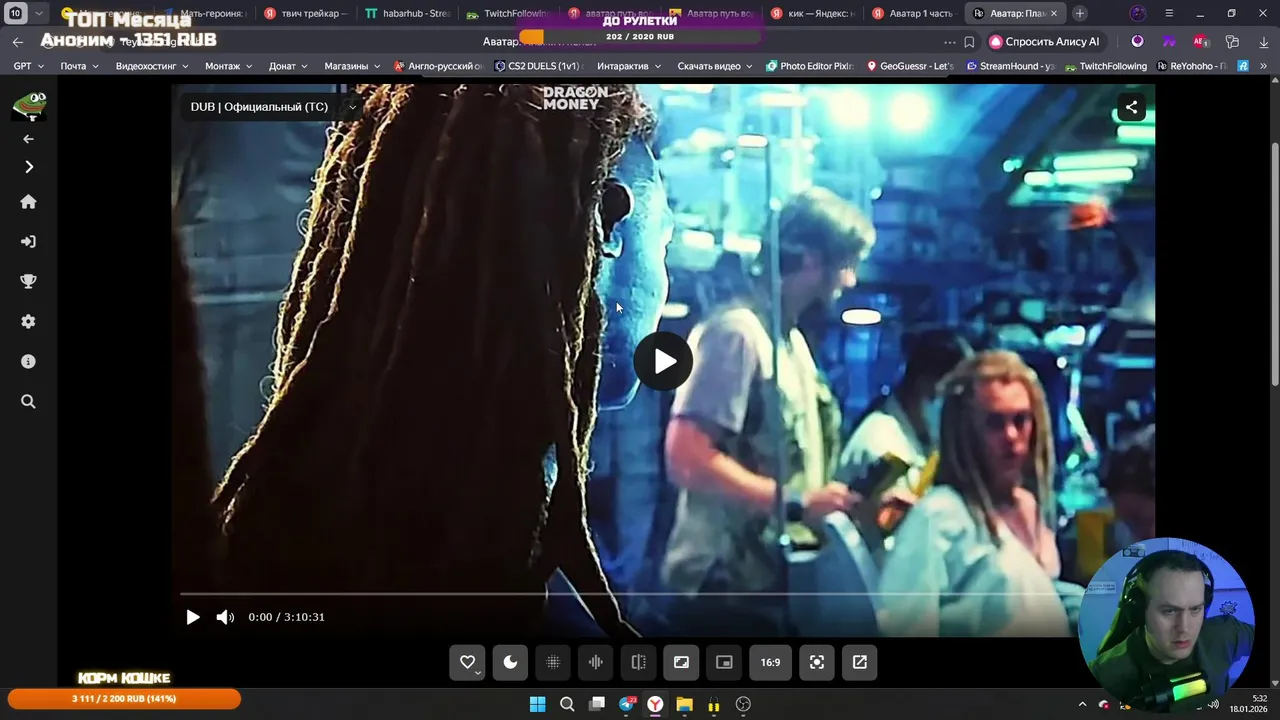
Task: Open the Почта bookmarks folder
Action: pos(79,66)
